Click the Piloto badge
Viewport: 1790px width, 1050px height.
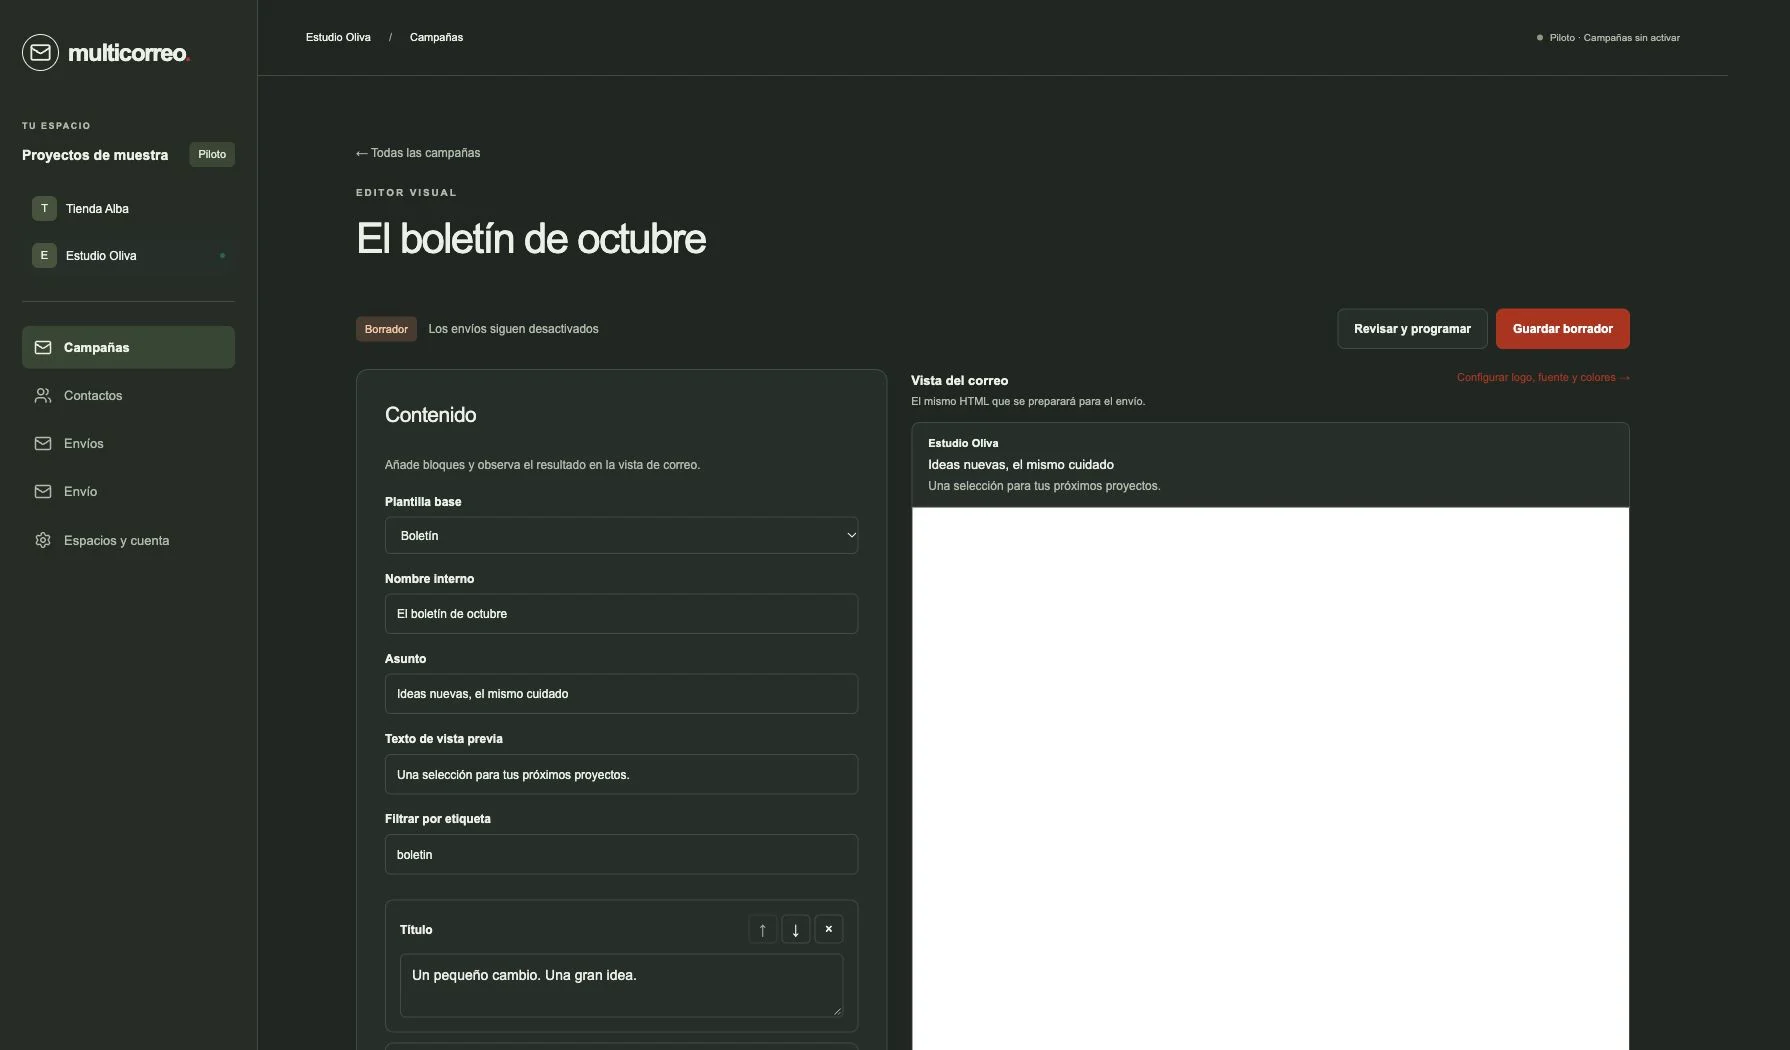tap(212, 154)
